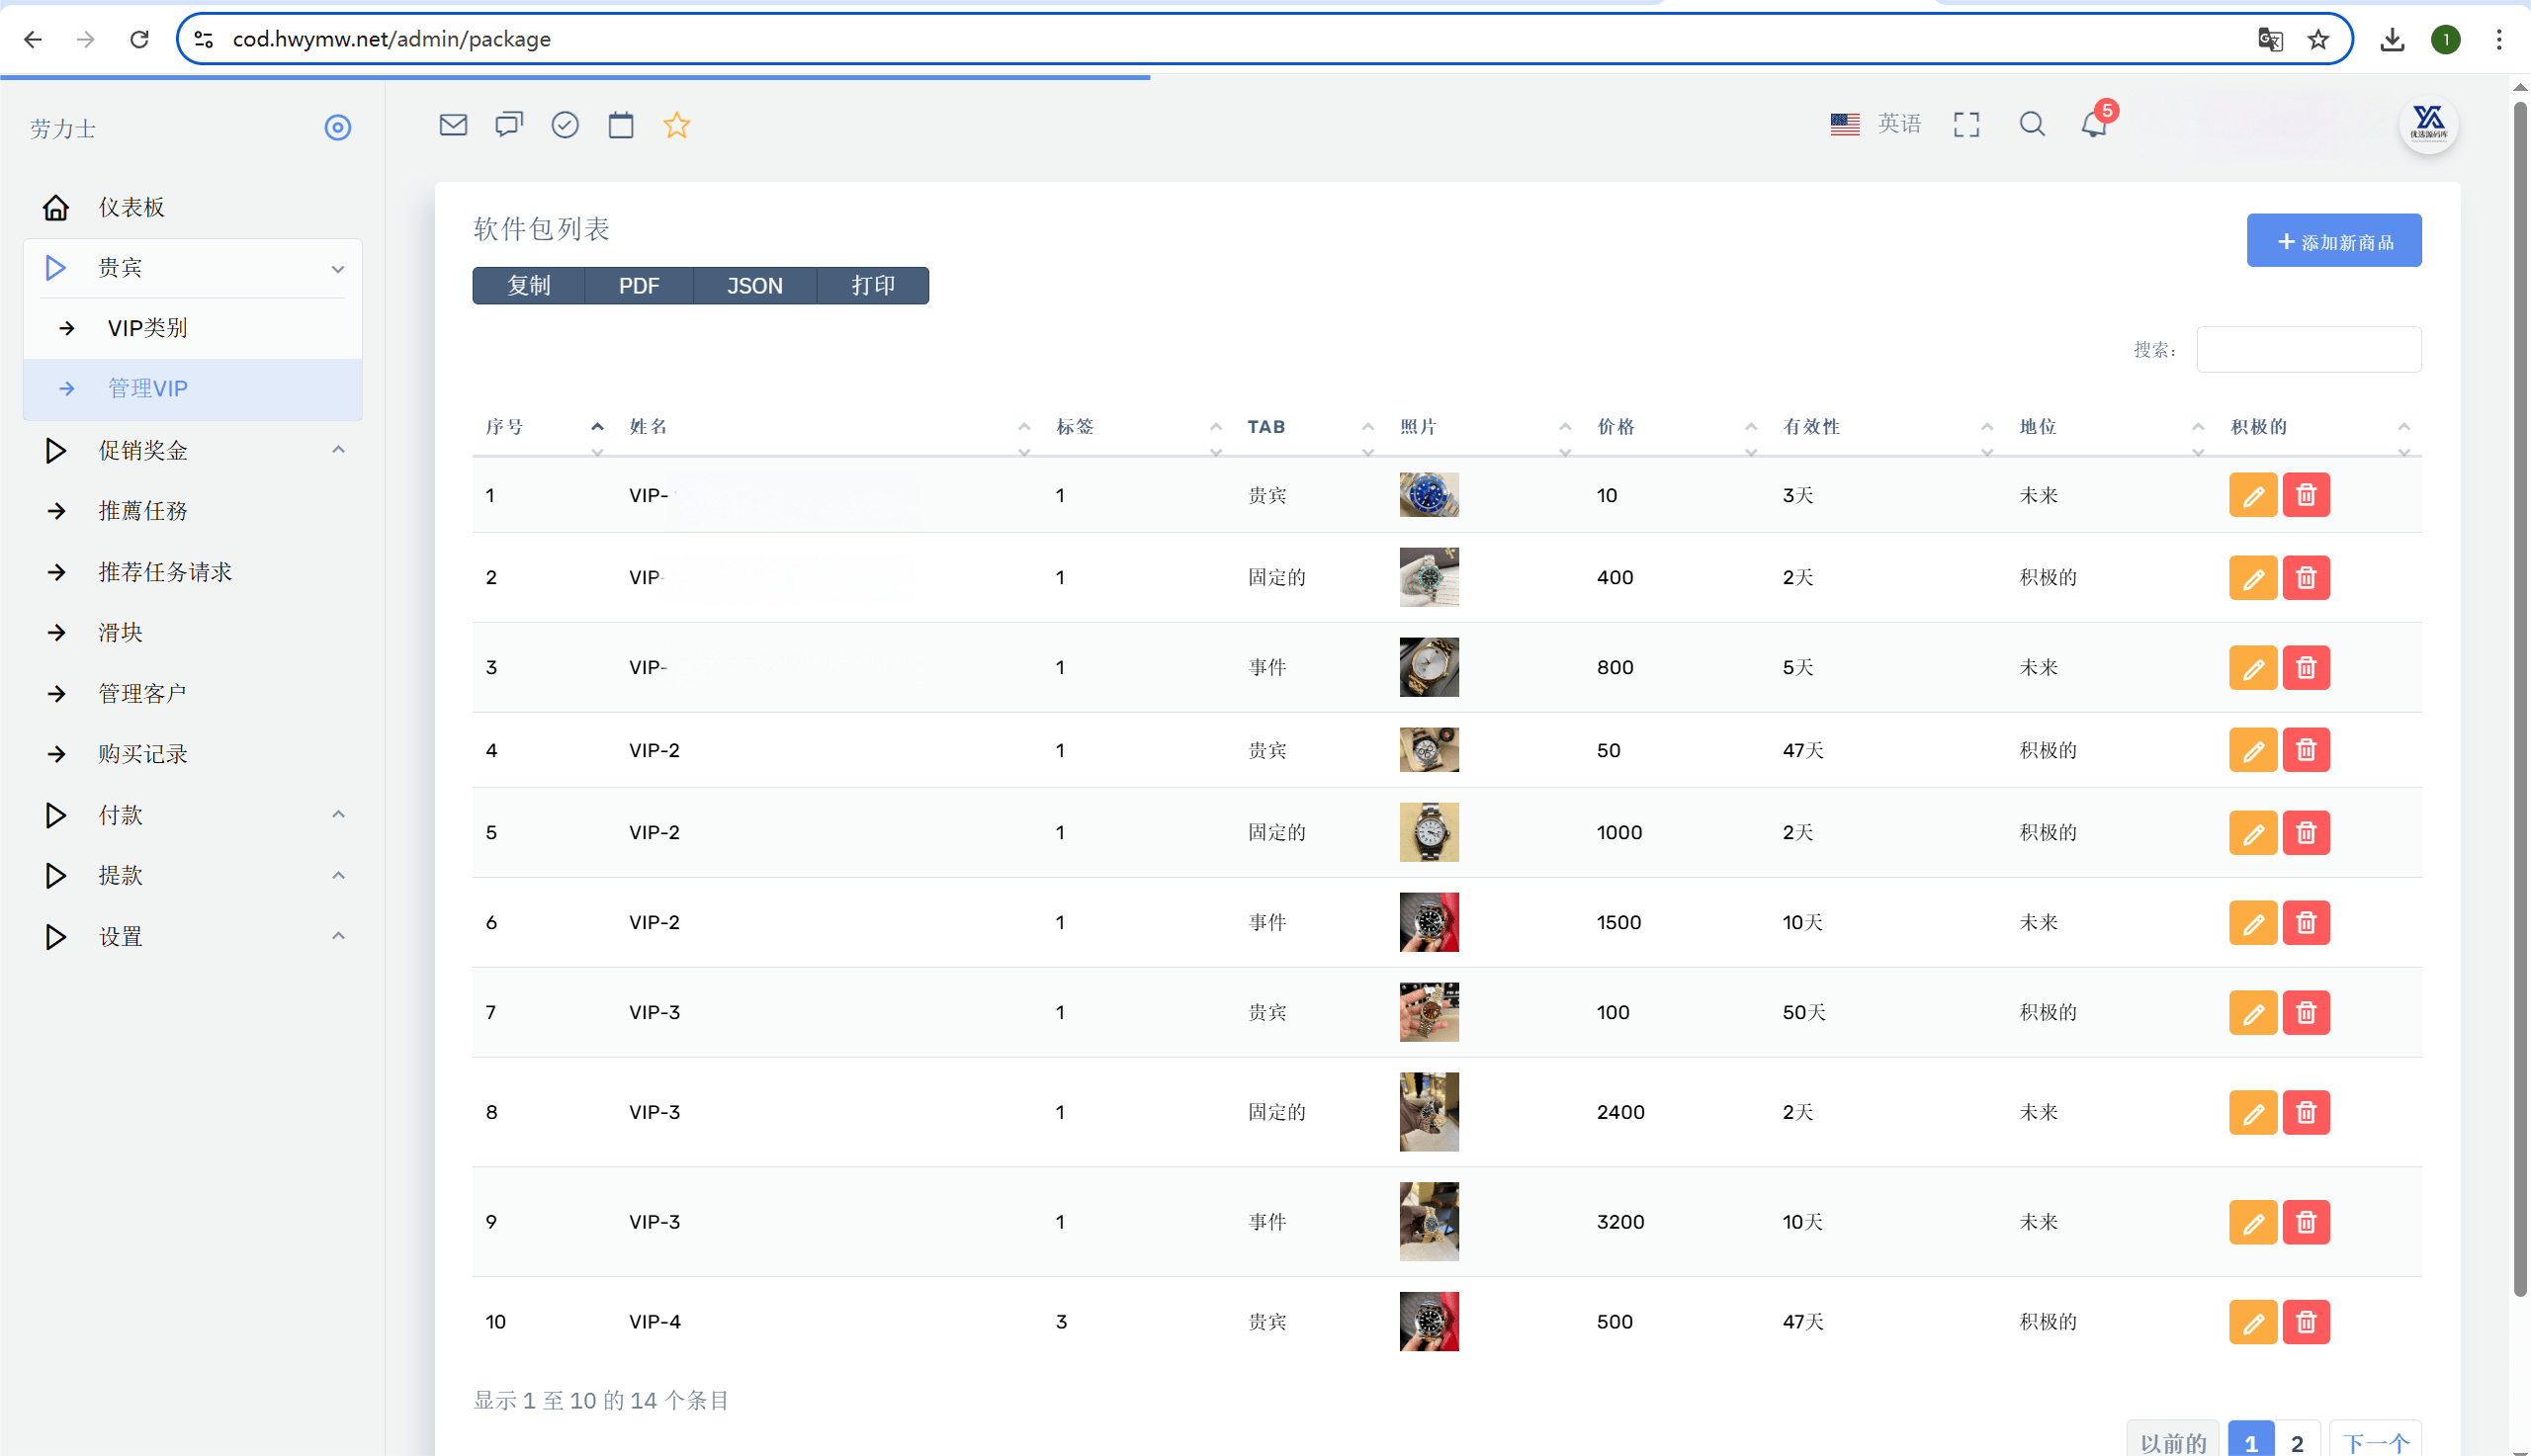The height and width of the screenshot is (1456, 2531).
Task: Open the mail envelope icon
Action: pos(453,125)
